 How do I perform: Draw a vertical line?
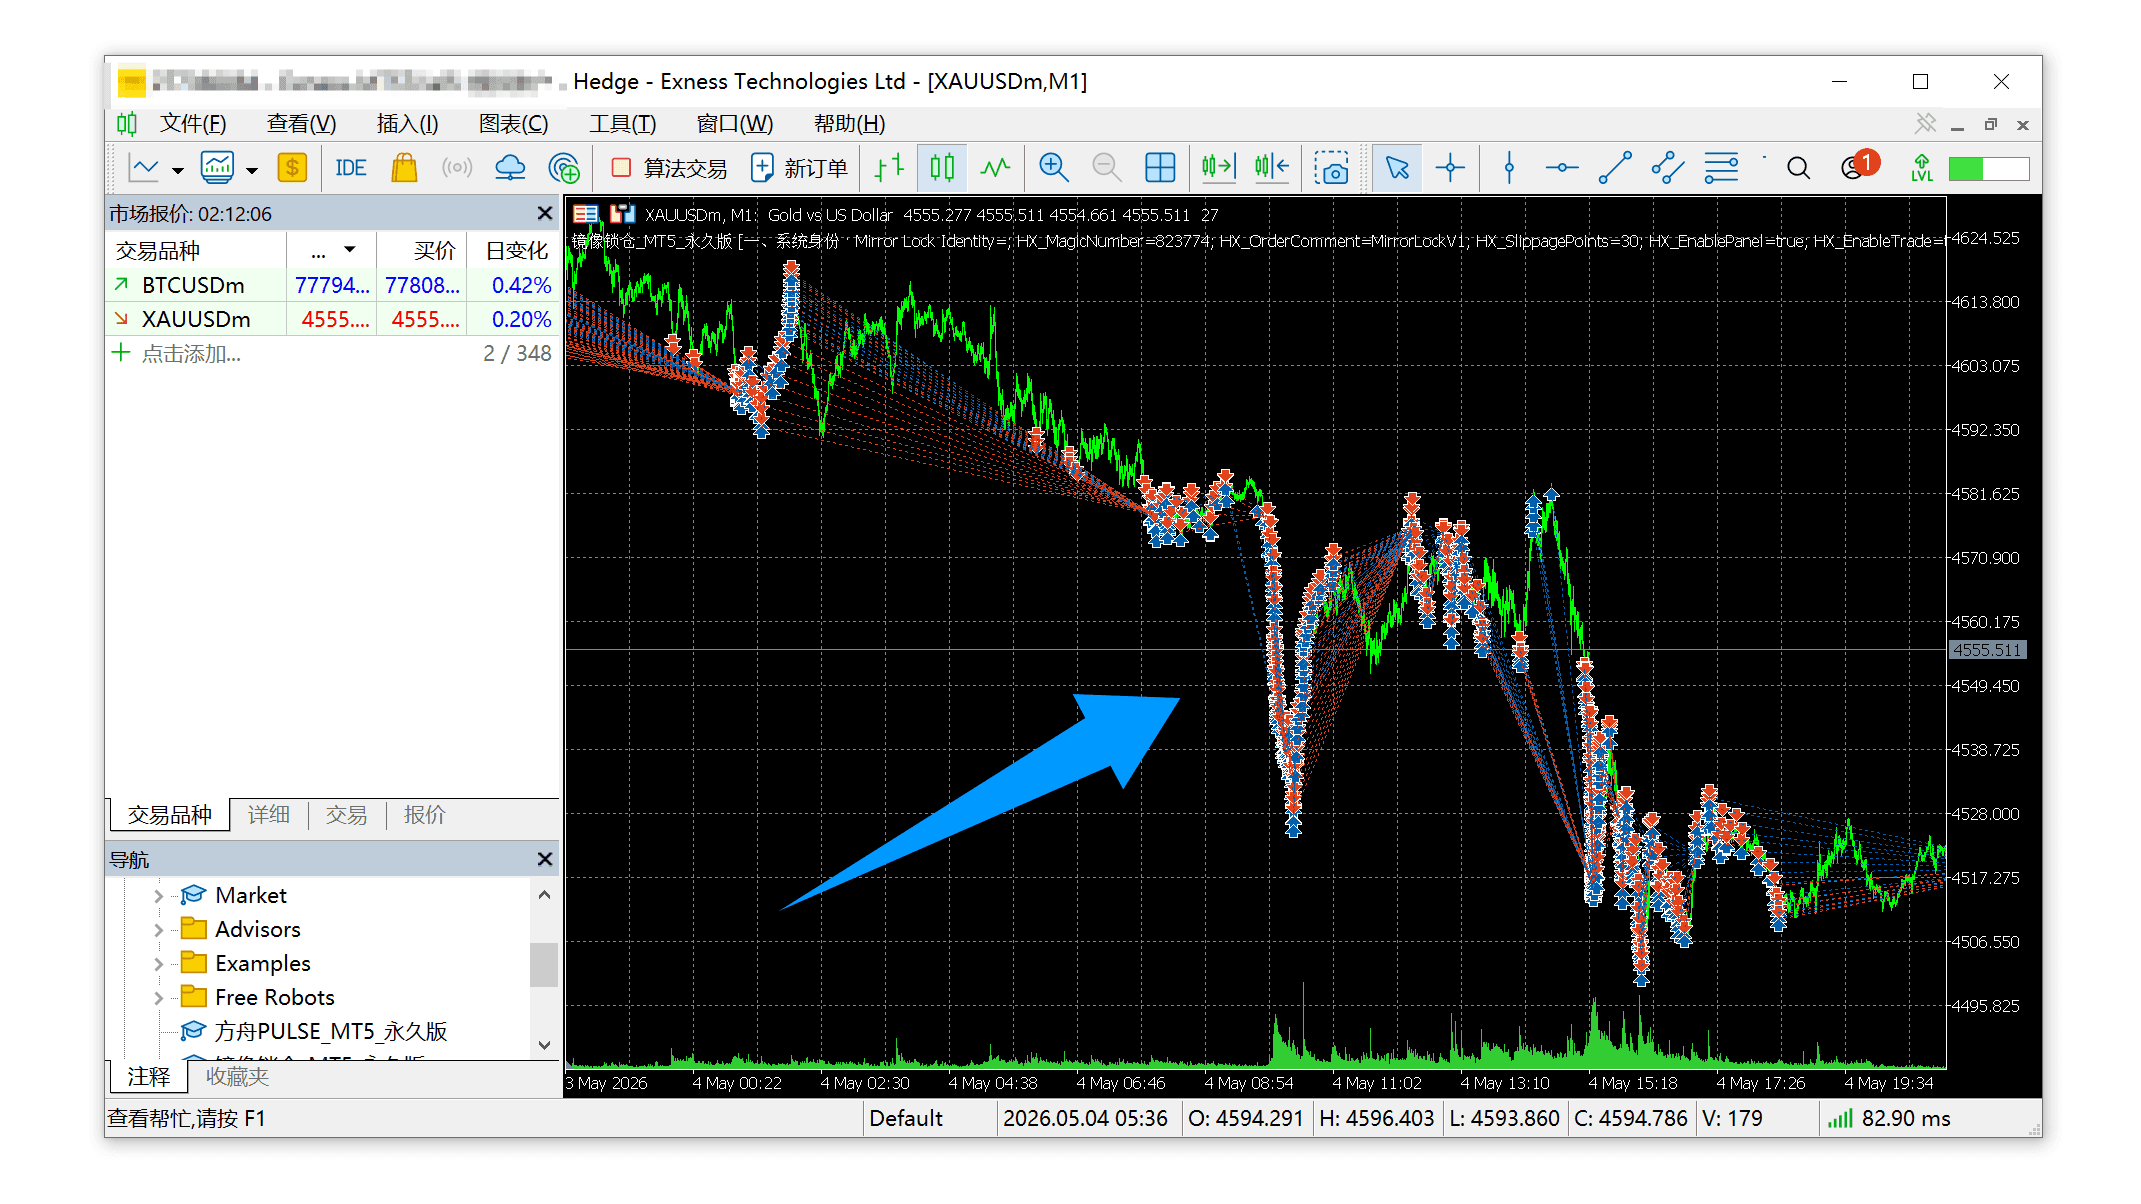1509,168
